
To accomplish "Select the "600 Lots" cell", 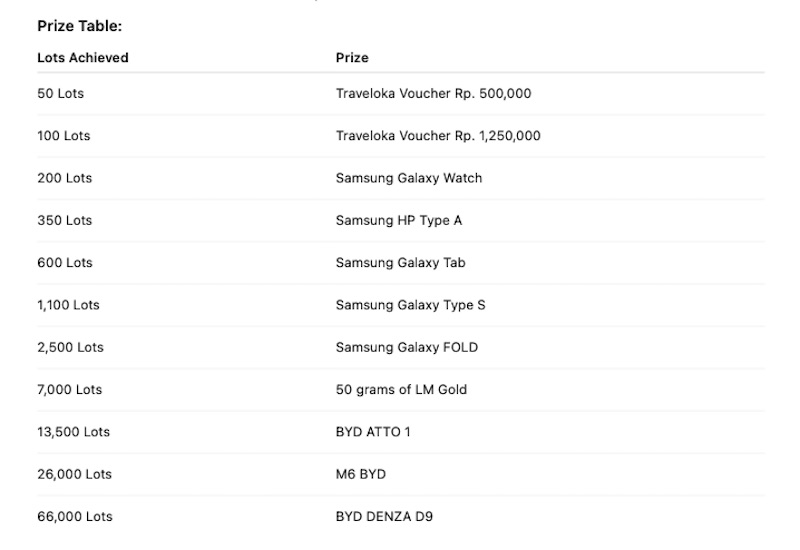I will [x=65, y=263].
